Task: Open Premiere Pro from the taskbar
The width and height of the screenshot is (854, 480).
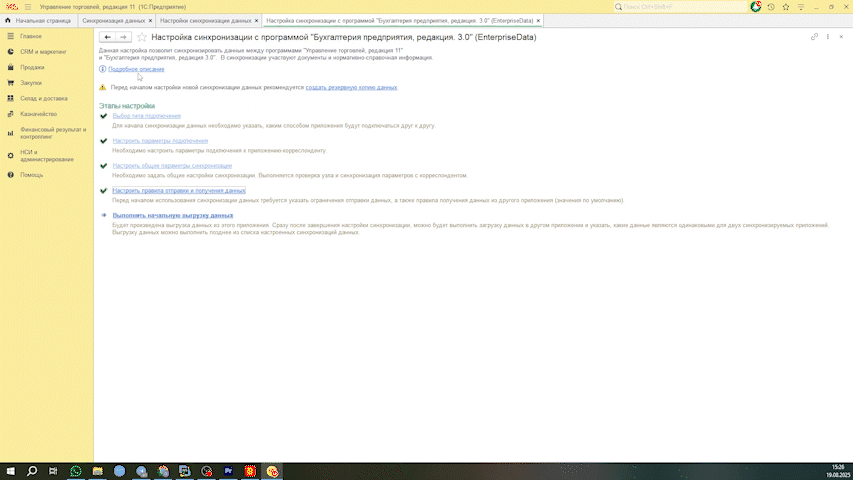Action: pos(228,471)
